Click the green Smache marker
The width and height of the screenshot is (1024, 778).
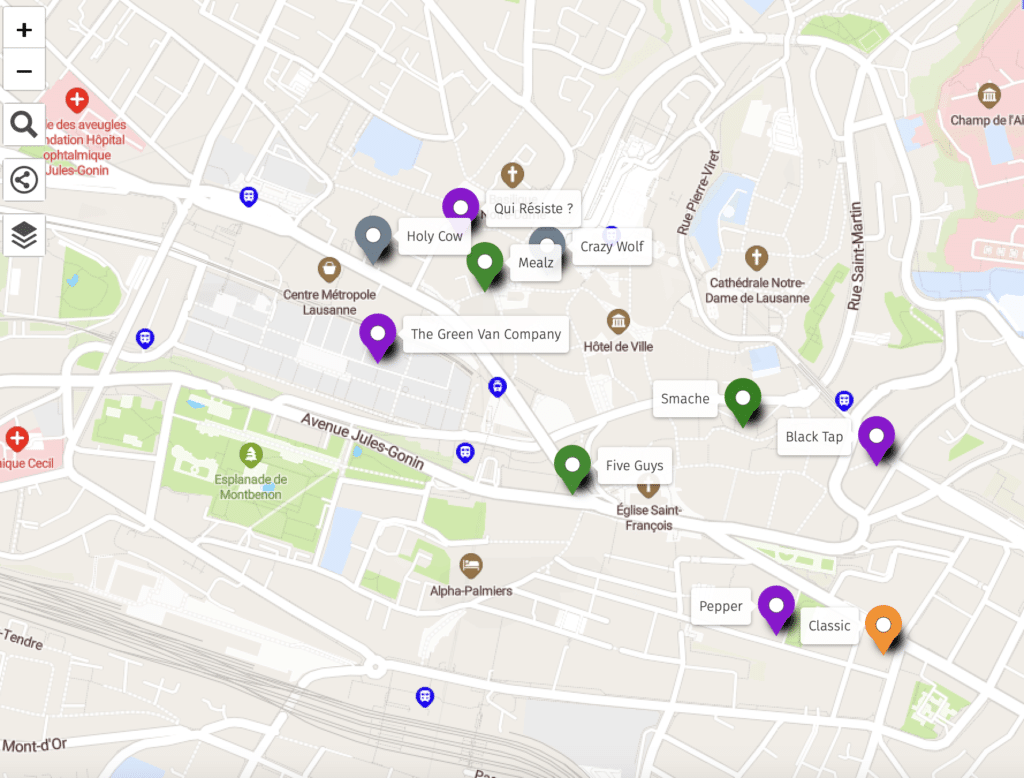coord(743,401)
